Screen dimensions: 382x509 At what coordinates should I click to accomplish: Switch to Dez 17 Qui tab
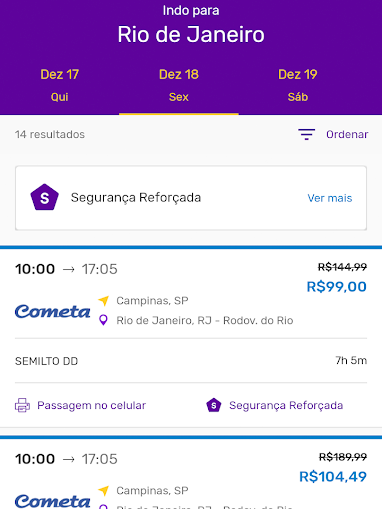(60, 85)
